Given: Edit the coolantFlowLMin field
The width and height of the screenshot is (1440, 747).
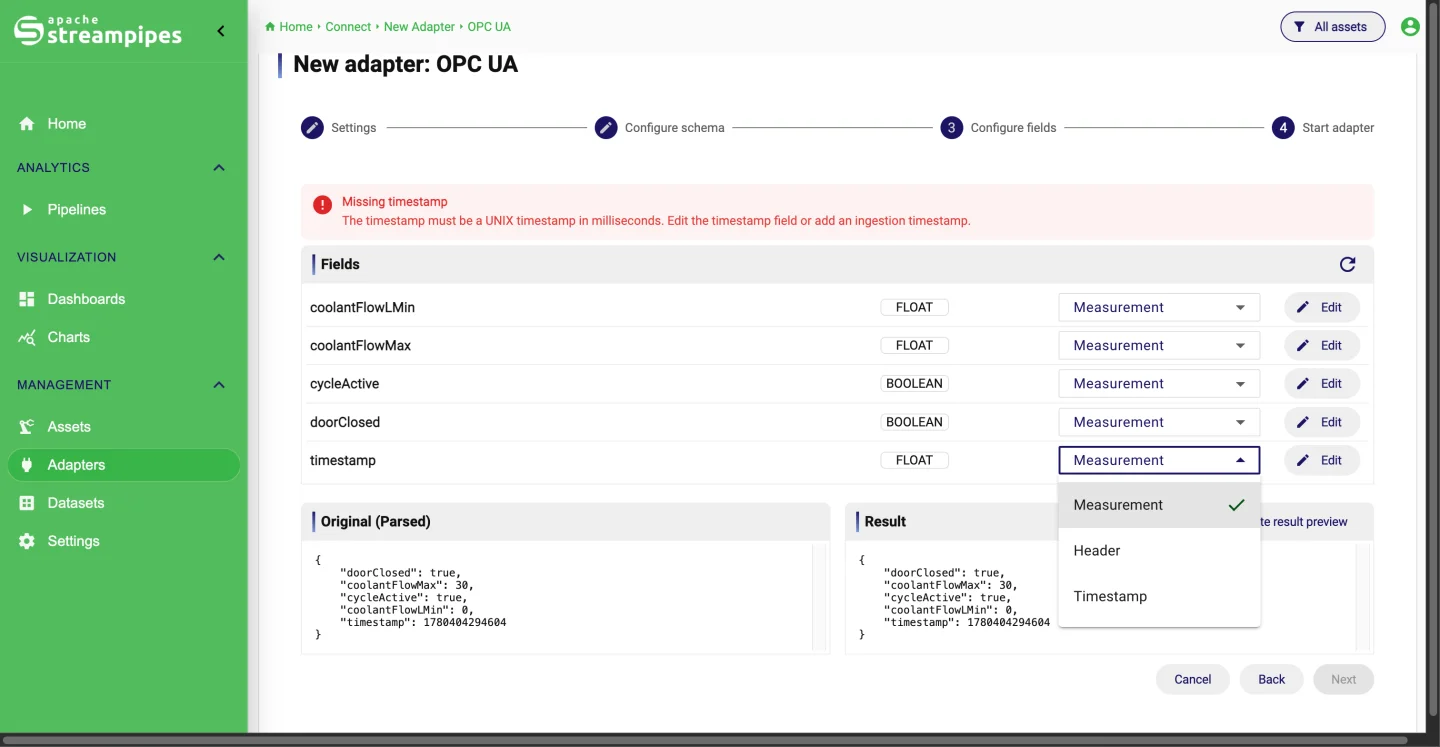Looking at the screenshot, I should tap(1321, 308).
